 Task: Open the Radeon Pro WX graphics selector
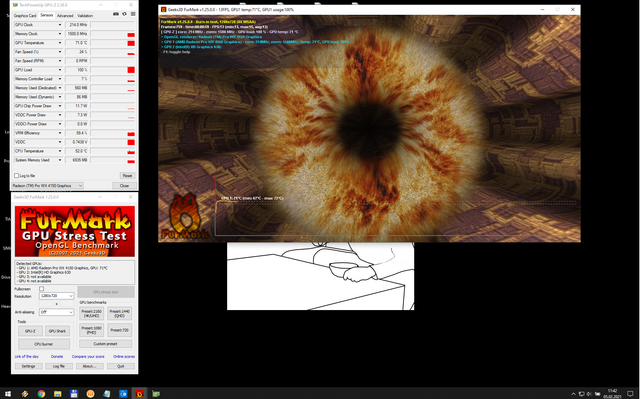[47, 186]
